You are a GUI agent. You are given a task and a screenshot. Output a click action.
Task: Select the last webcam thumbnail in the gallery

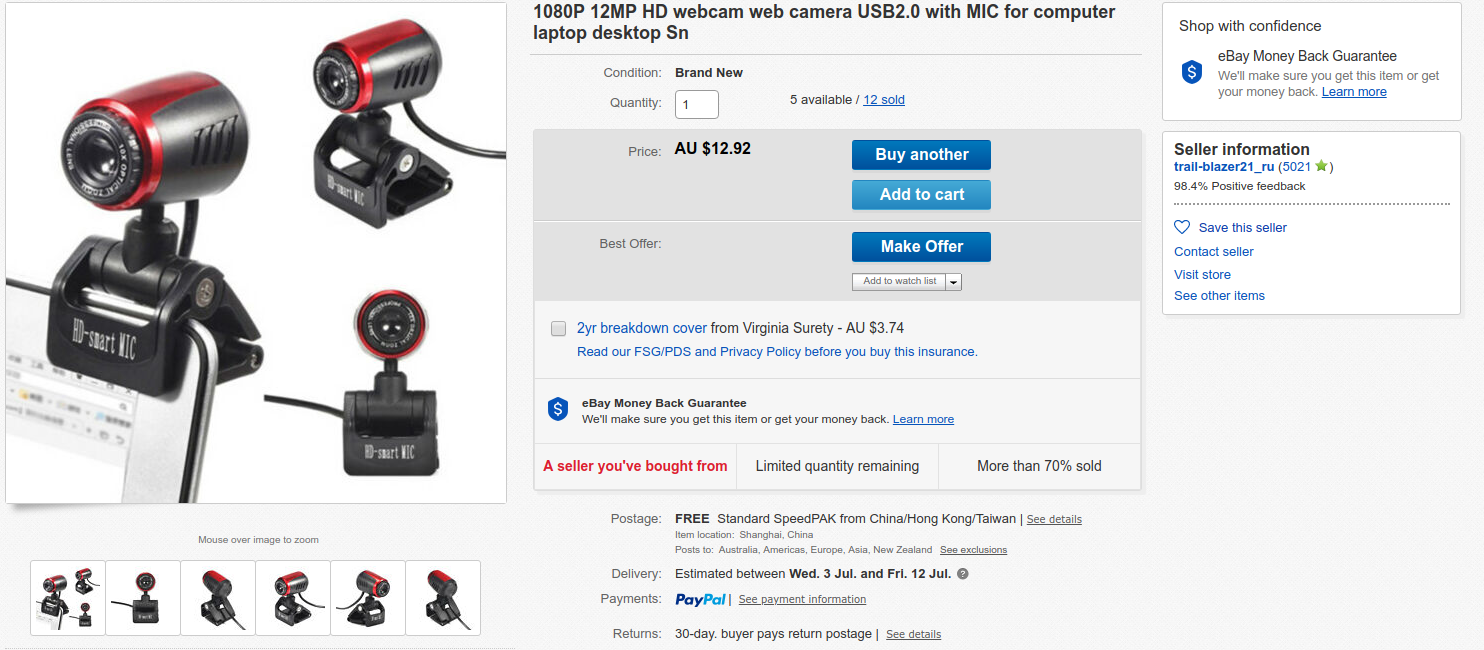[x=443, y=597]
